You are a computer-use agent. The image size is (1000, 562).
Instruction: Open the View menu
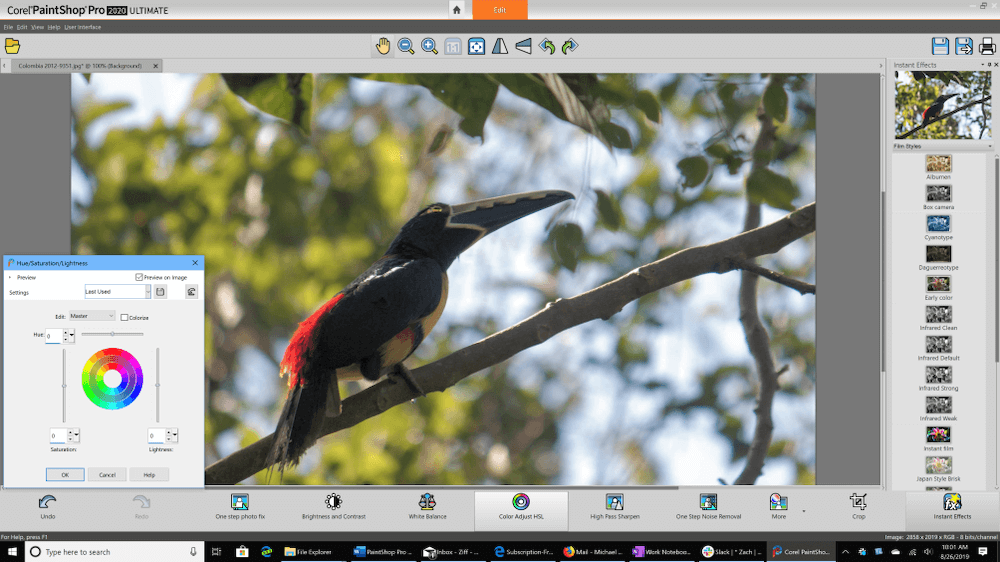click(x=37, y=27)
